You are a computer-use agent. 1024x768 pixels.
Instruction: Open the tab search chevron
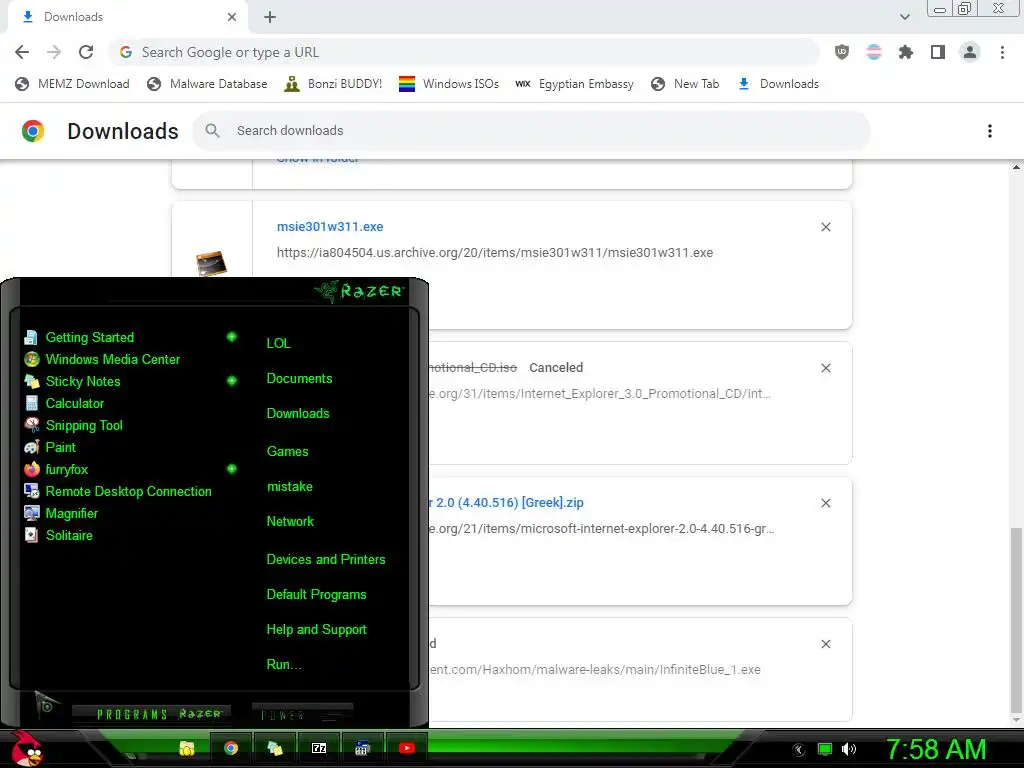pos(904,17)
